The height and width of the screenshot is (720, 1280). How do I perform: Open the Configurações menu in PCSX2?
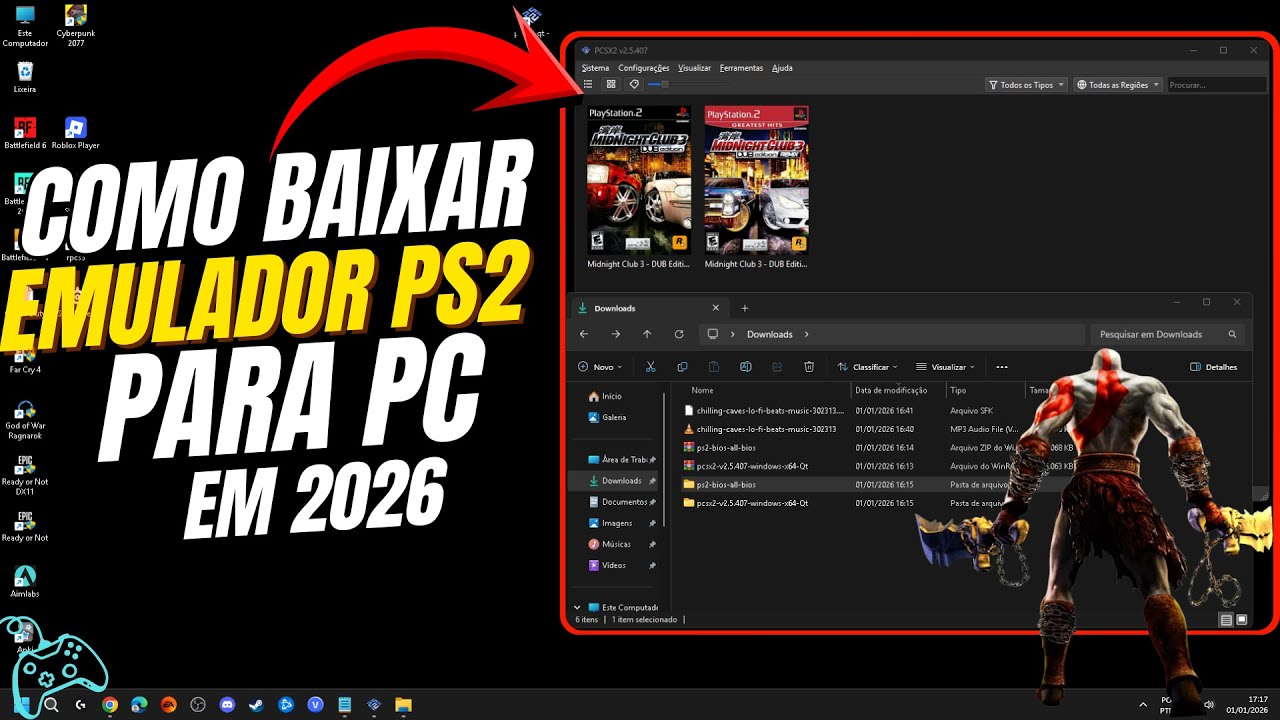tap(643, 68)
